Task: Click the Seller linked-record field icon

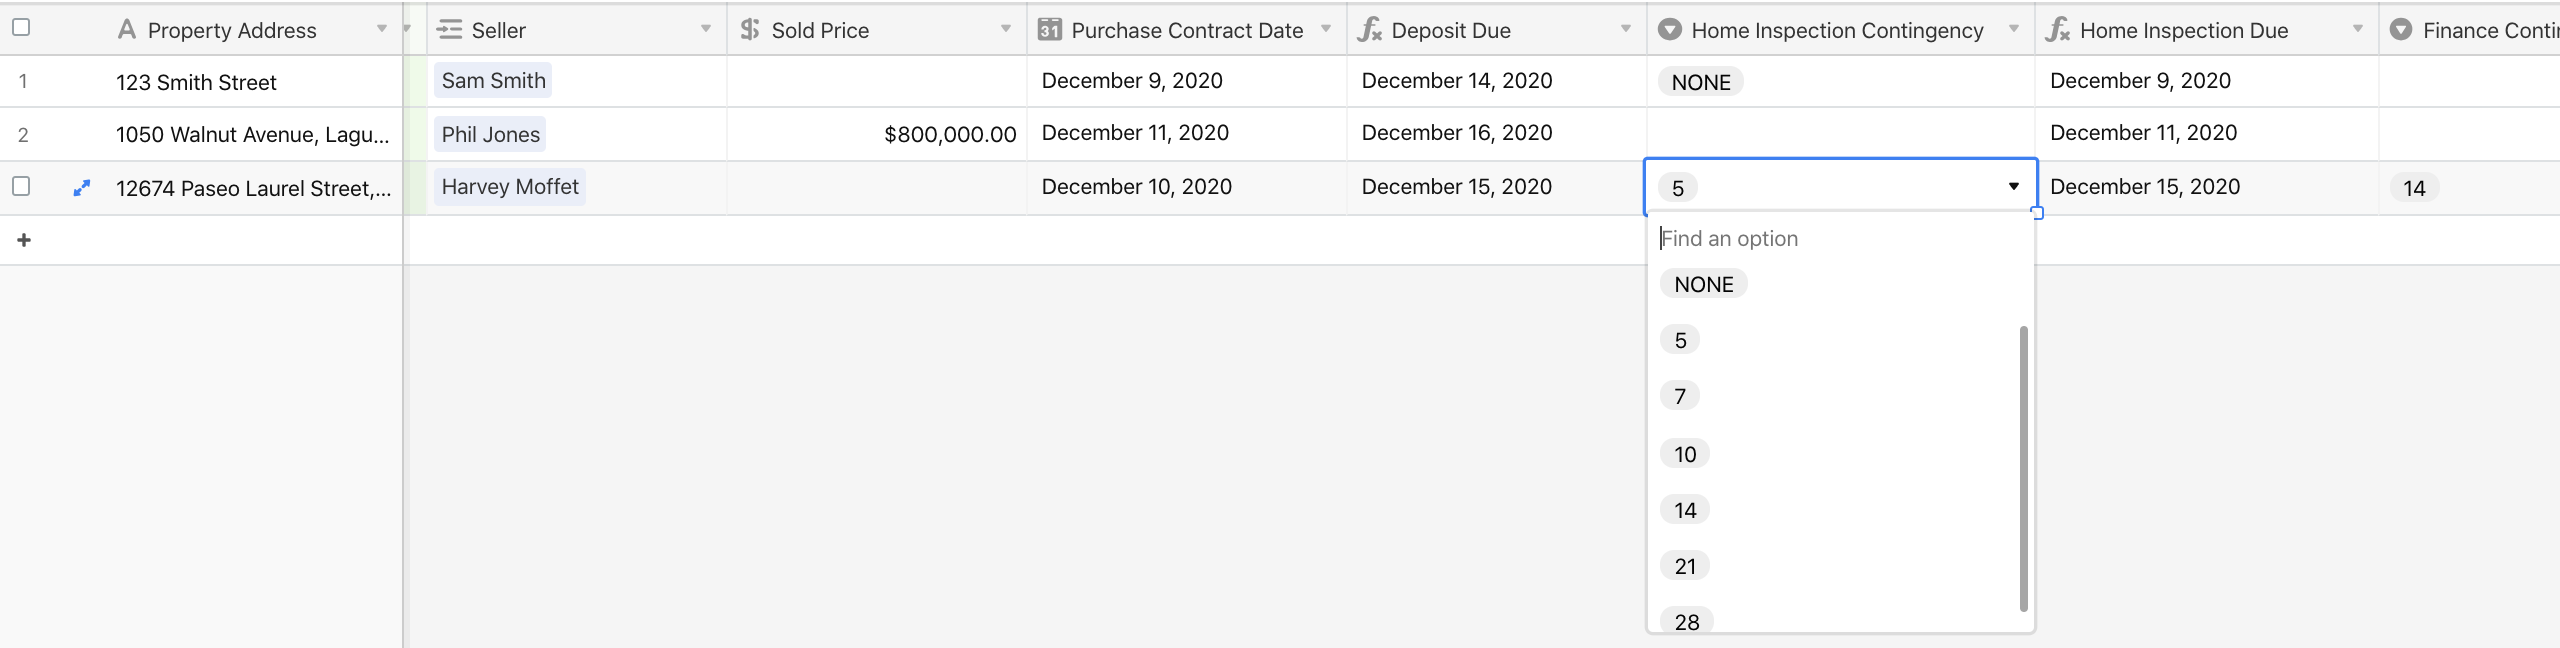Action: click(449, 30)
